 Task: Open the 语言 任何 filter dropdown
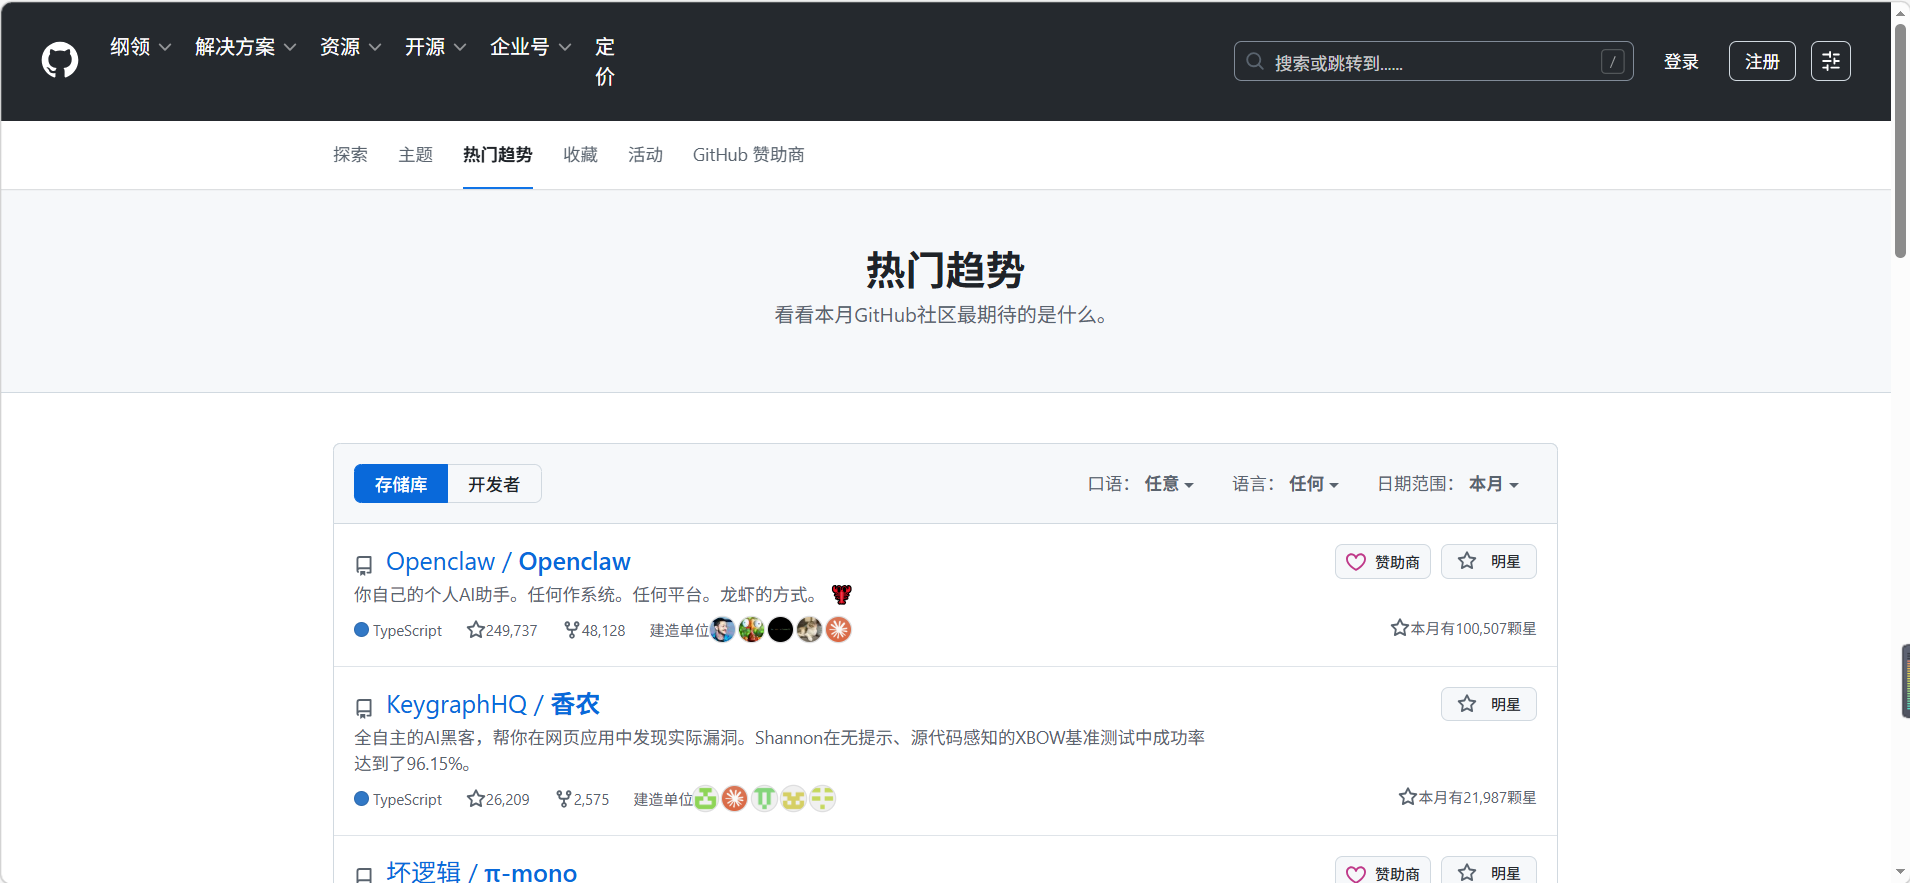[x=1313, y=484]
